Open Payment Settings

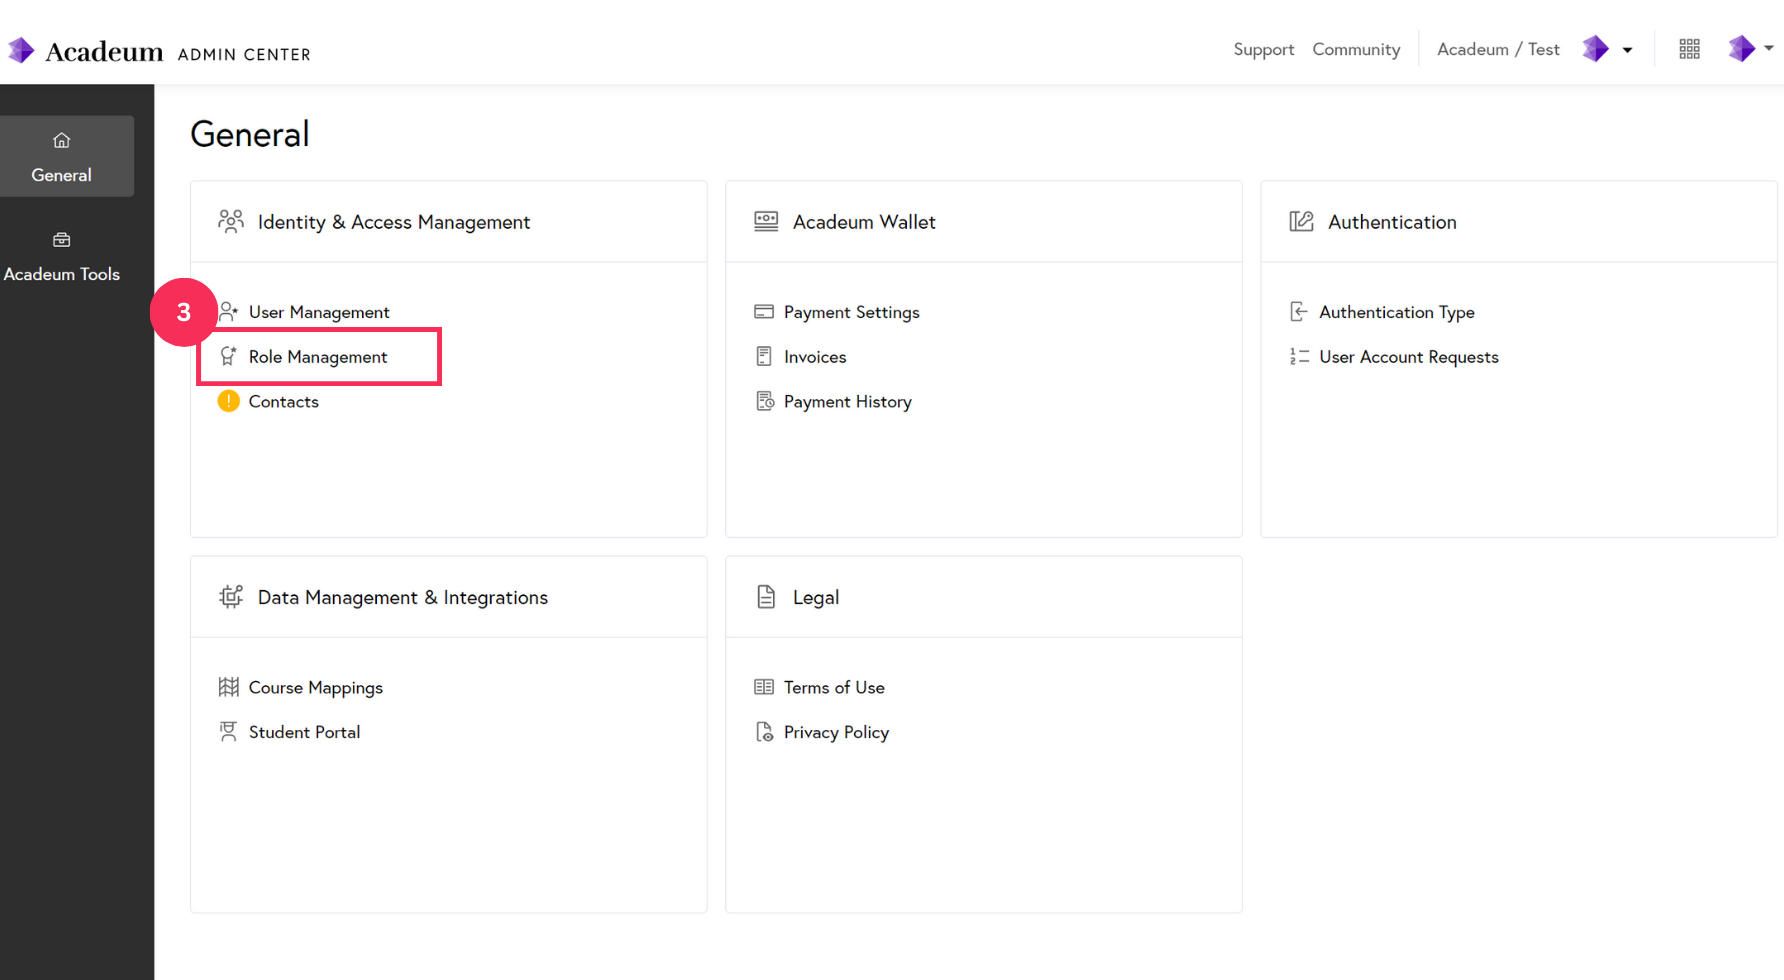coord(852,312)
